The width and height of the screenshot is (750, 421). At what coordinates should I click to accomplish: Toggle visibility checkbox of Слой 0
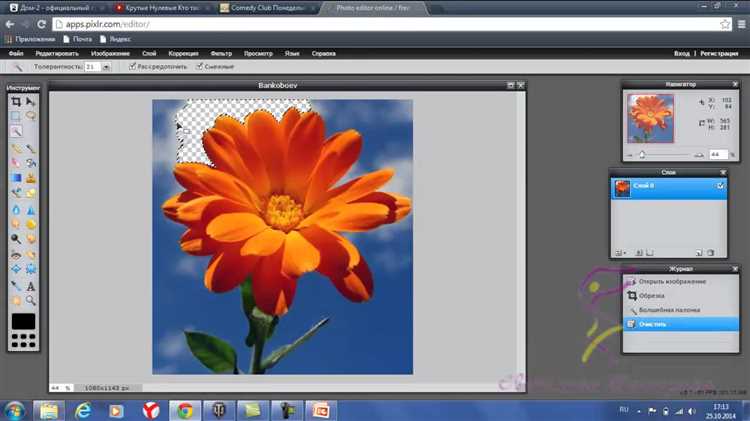tap(720, 186)
